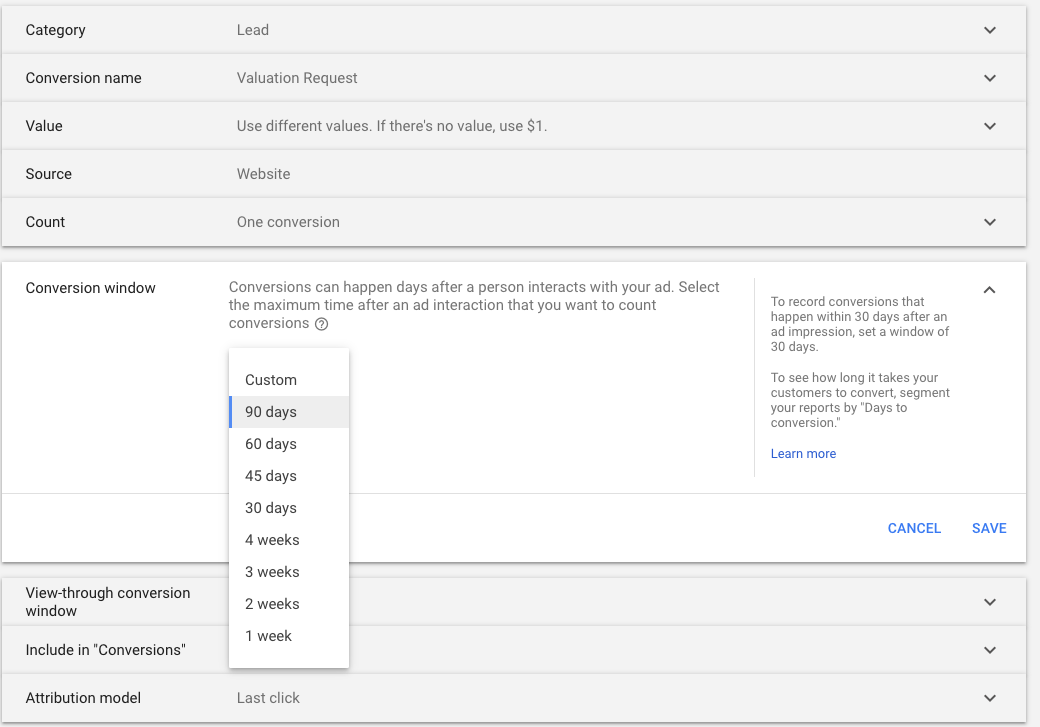This screenshot has width=1040, height=727.
Task: Pick the 1 week conversion window
Action: point(267,635)
